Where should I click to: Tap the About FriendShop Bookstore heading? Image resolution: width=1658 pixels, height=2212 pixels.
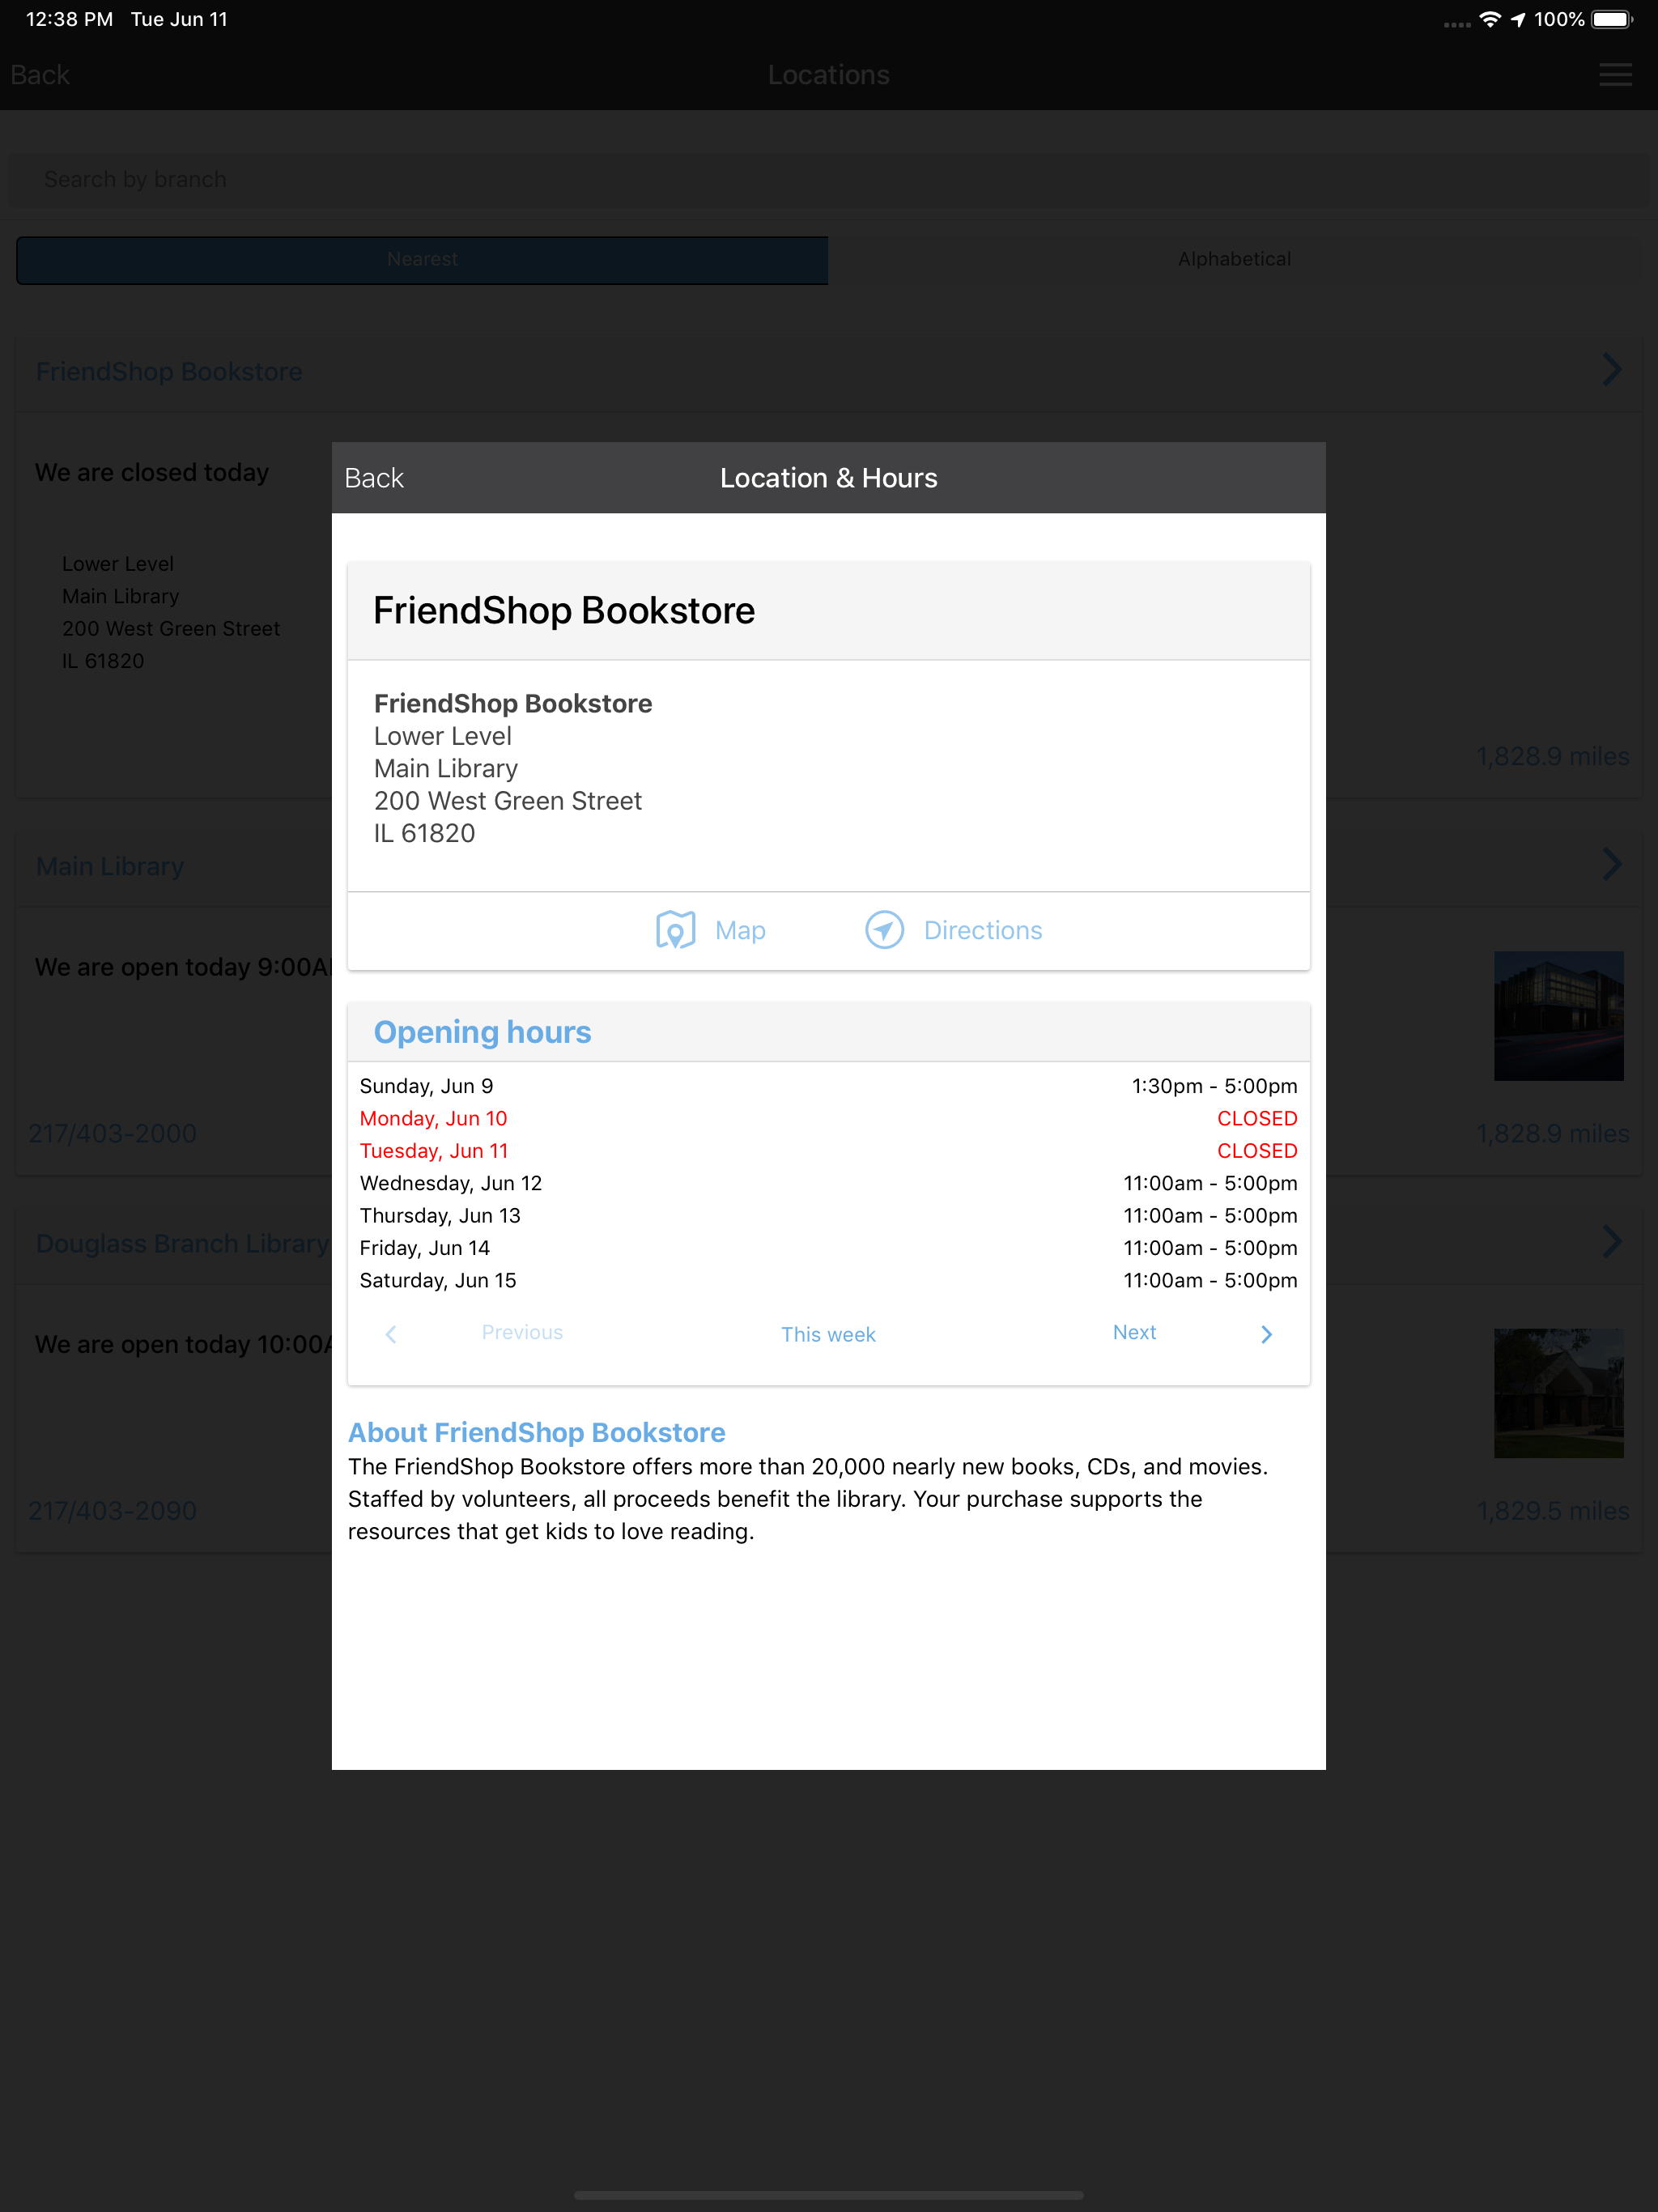coord(536,1433)
